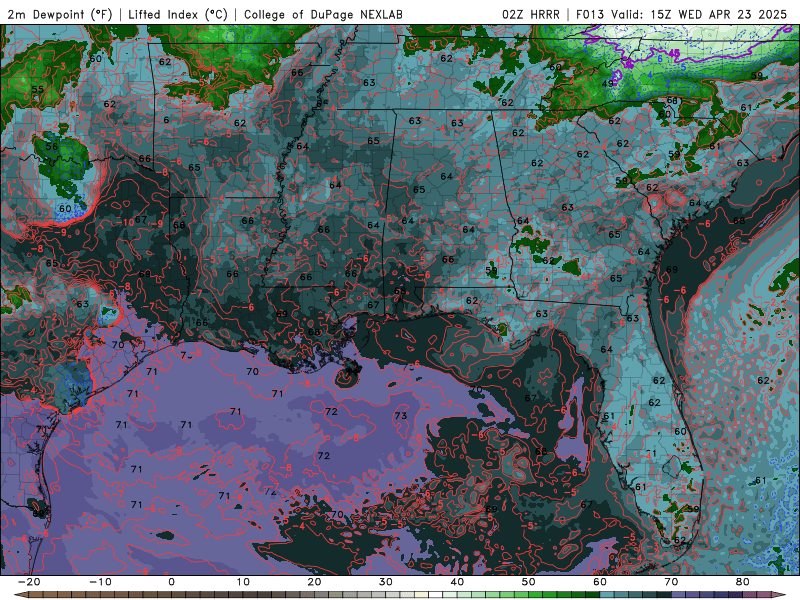Image resolution: width=800 pixels, height=600 pixels.
Task: Select the 30 tick on the color scale
Action: click(386, 582)
